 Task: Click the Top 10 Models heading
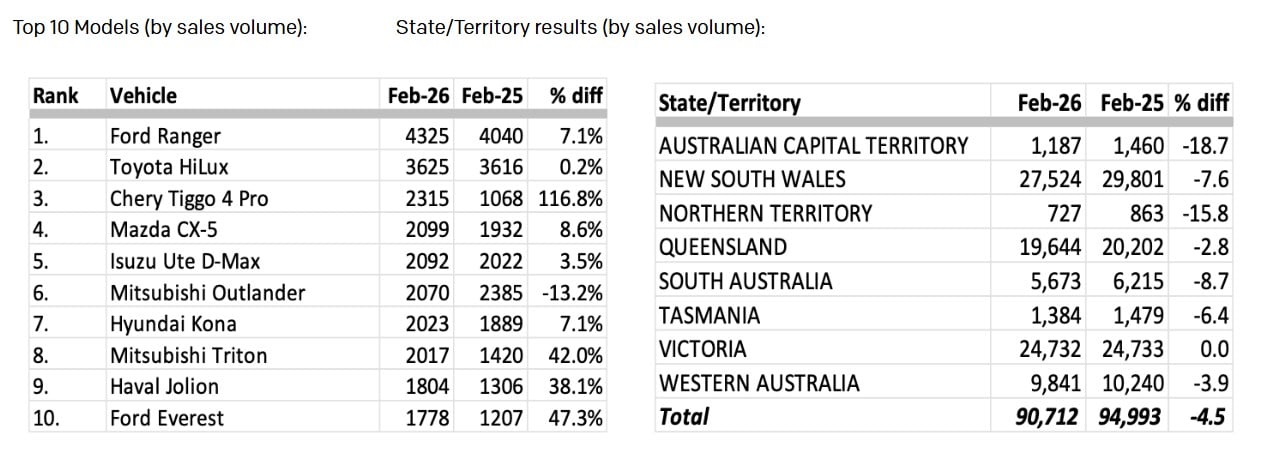[x=159, y=28]
